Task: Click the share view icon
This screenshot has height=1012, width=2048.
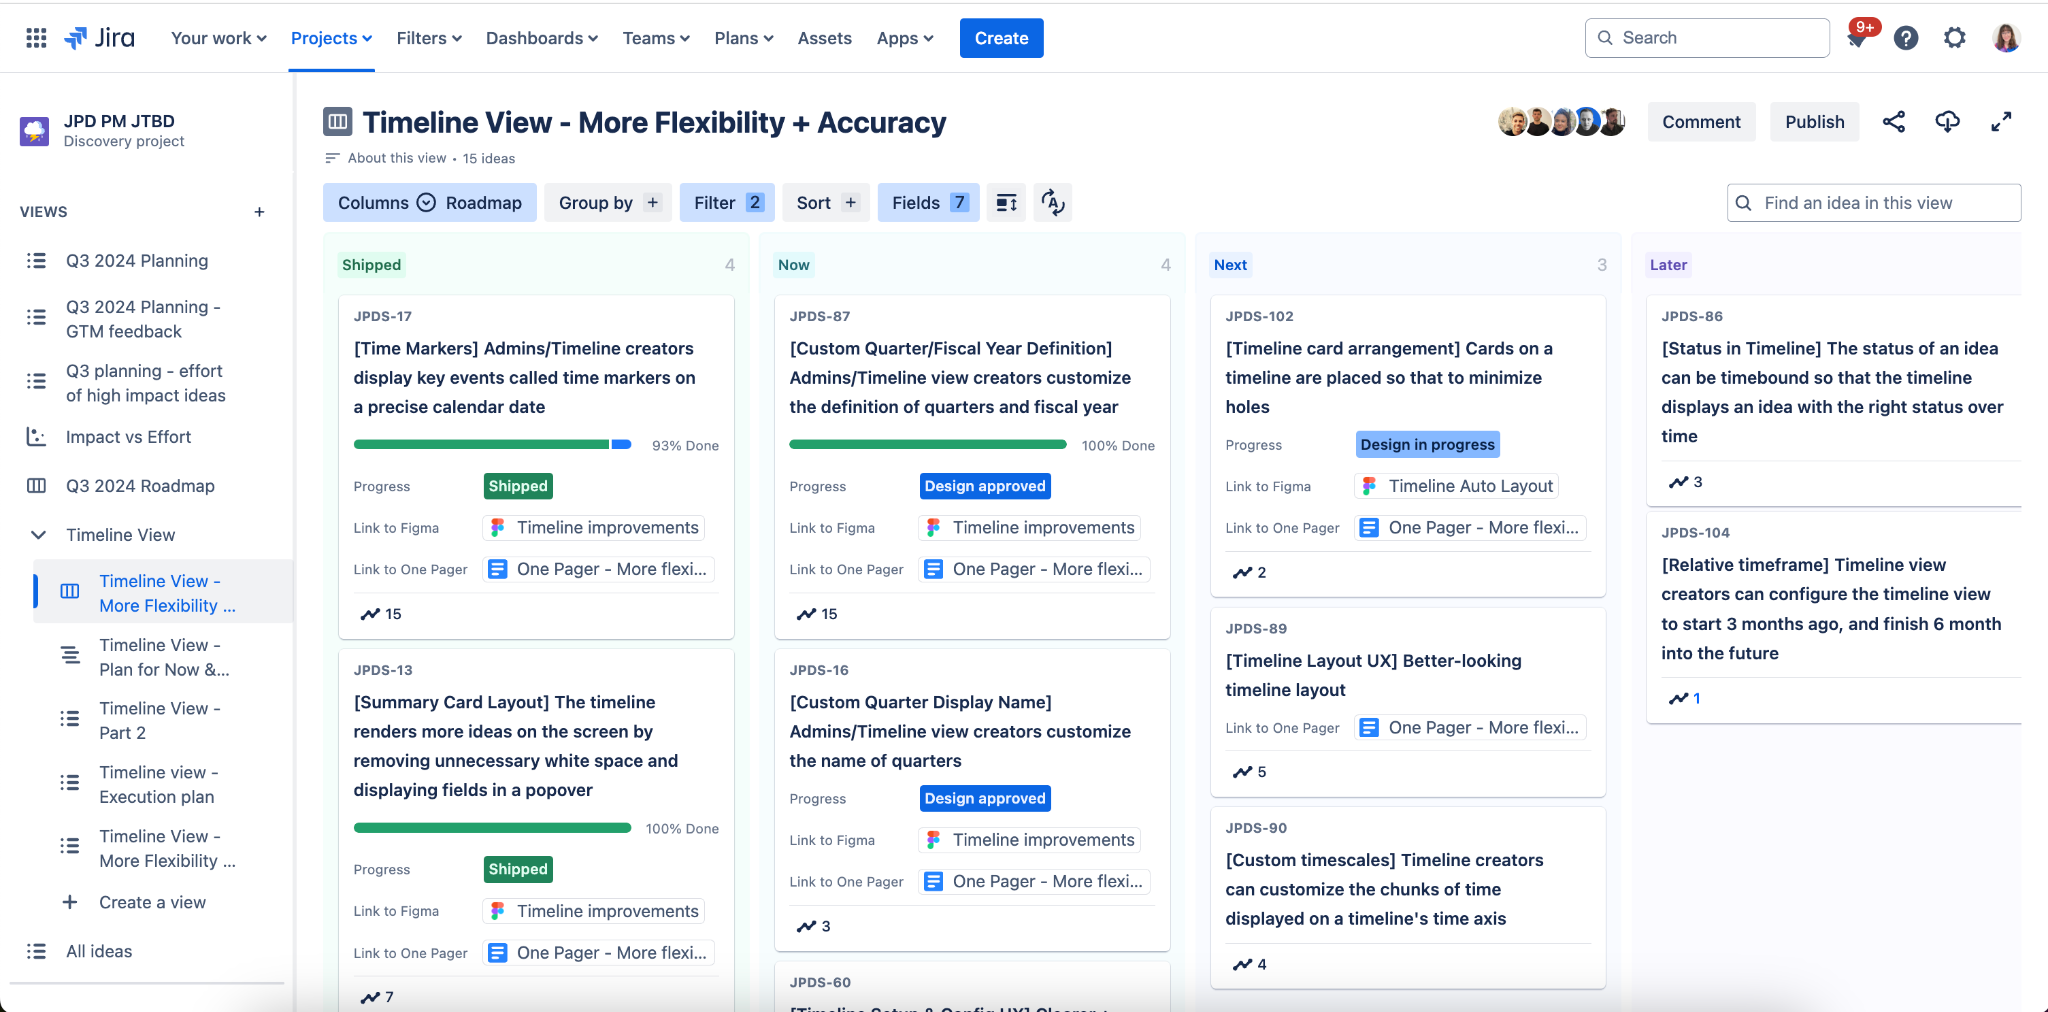Action: click(1893, 122)
